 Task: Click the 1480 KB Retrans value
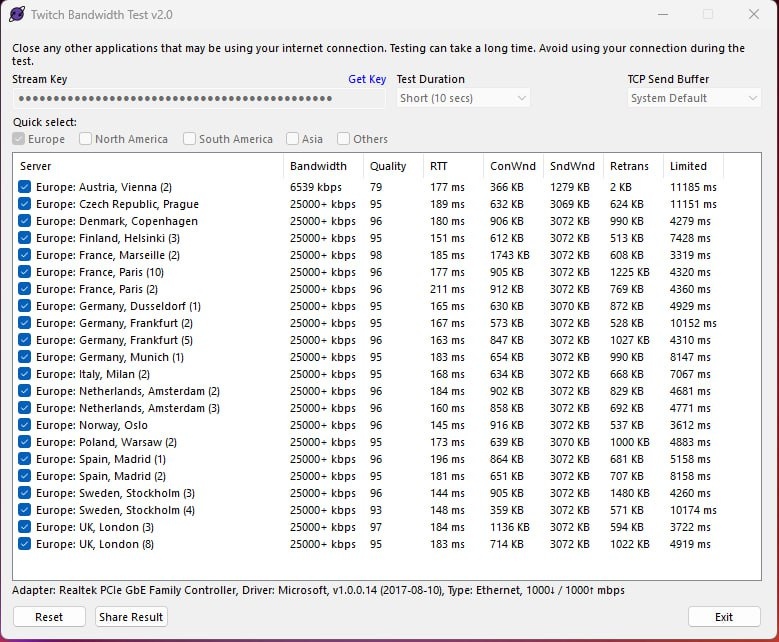coord(629,493)
